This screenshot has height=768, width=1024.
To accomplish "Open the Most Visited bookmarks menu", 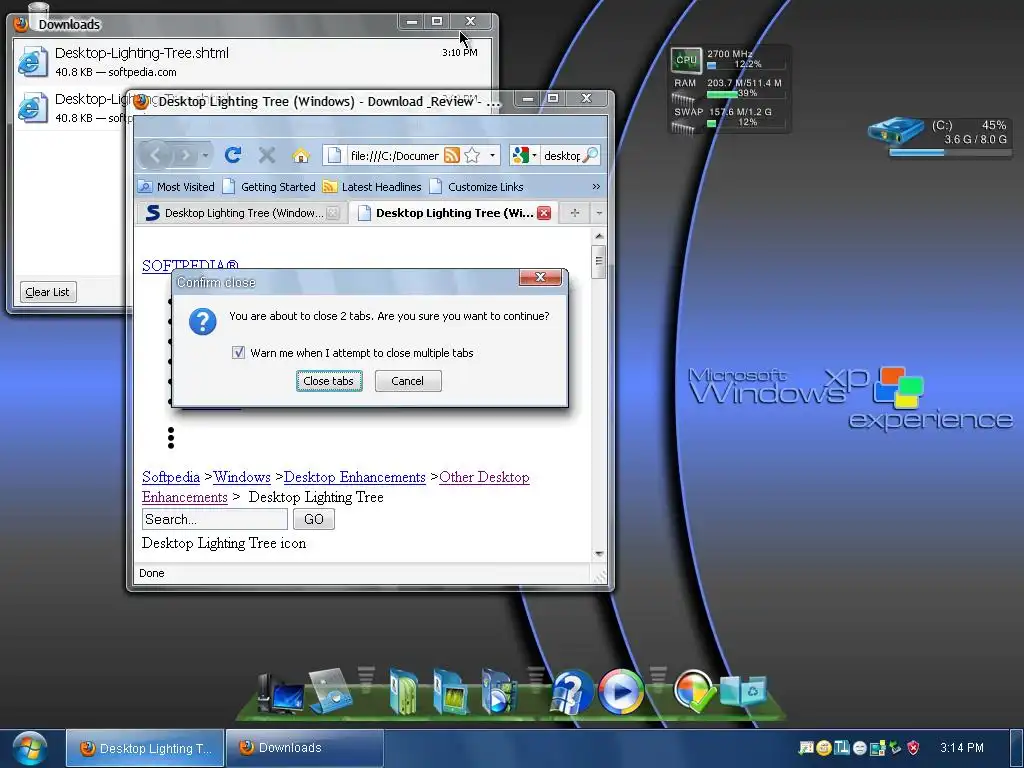I will (x=176, y=187).
